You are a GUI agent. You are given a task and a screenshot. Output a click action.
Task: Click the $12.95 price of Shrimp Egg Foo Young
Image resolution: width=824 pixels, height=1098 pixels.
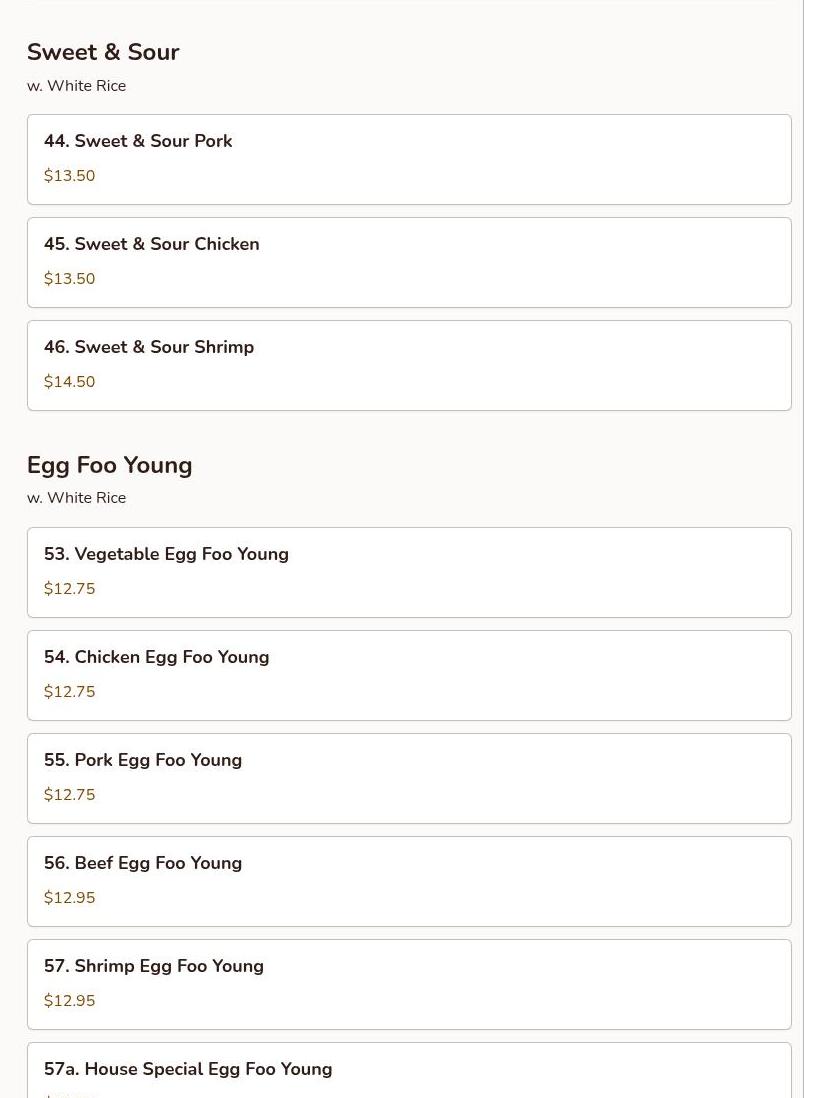point(69,1001)
